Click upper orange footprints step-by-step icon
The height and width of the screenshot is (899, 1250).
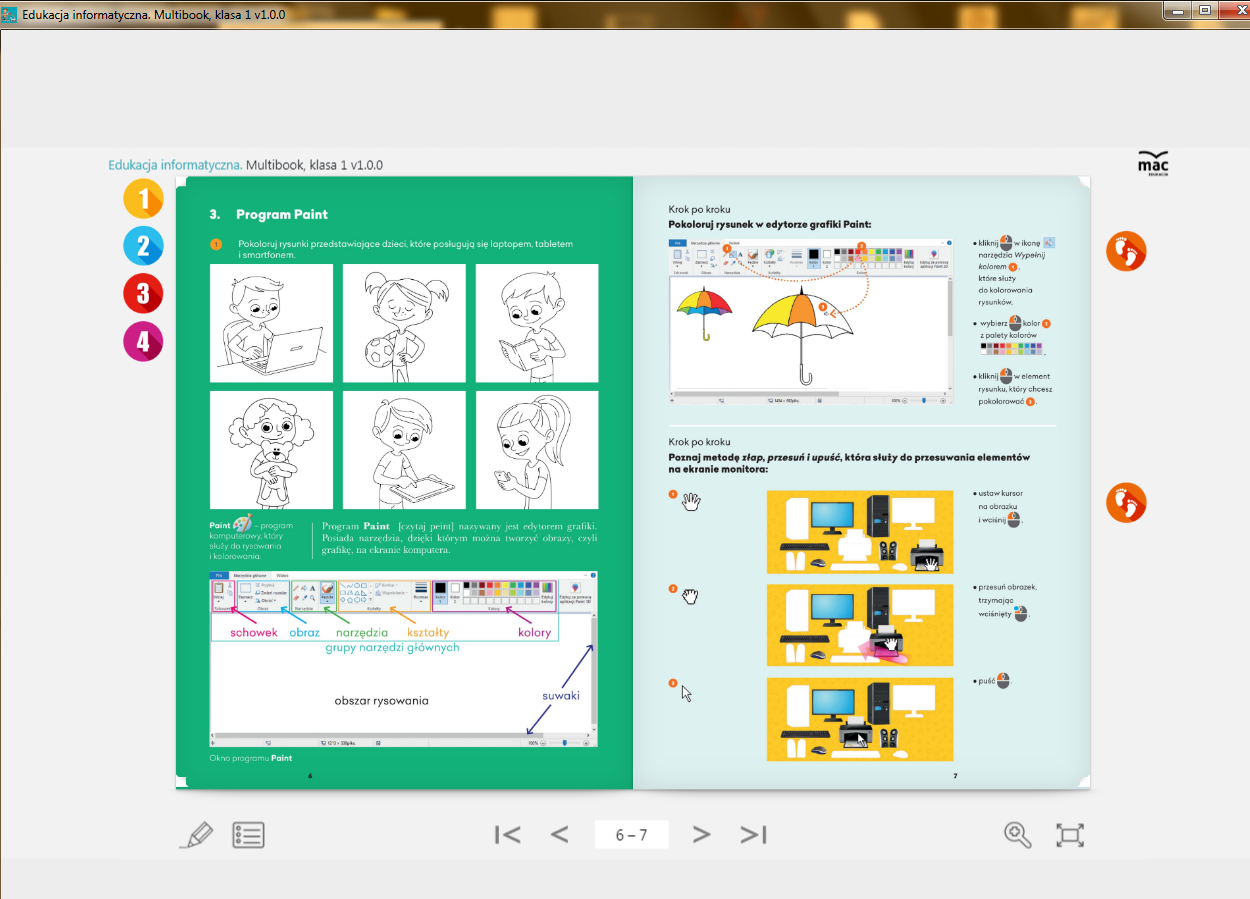tap(1126, 251)
